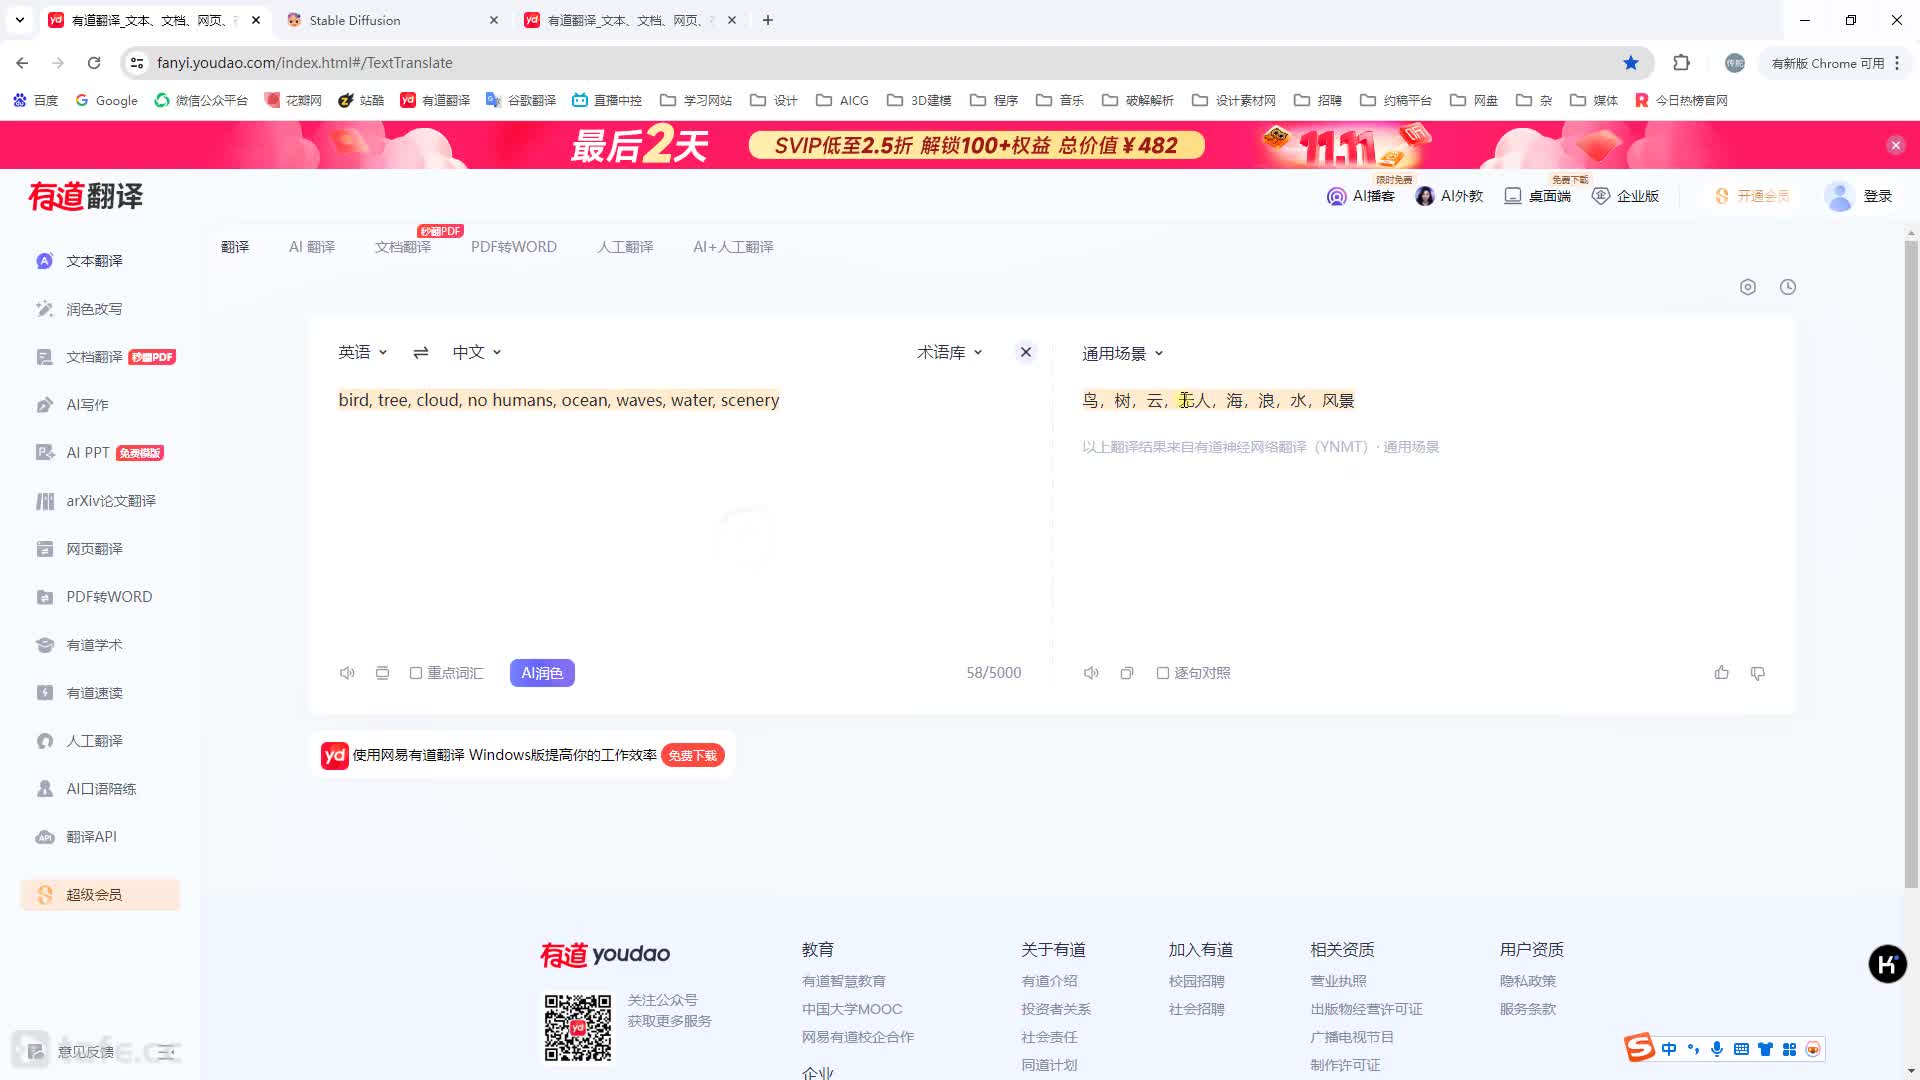The image size is (1920, 1080).
Task: Open the 企业版 enterprise edition
Action: [1625, 196]
